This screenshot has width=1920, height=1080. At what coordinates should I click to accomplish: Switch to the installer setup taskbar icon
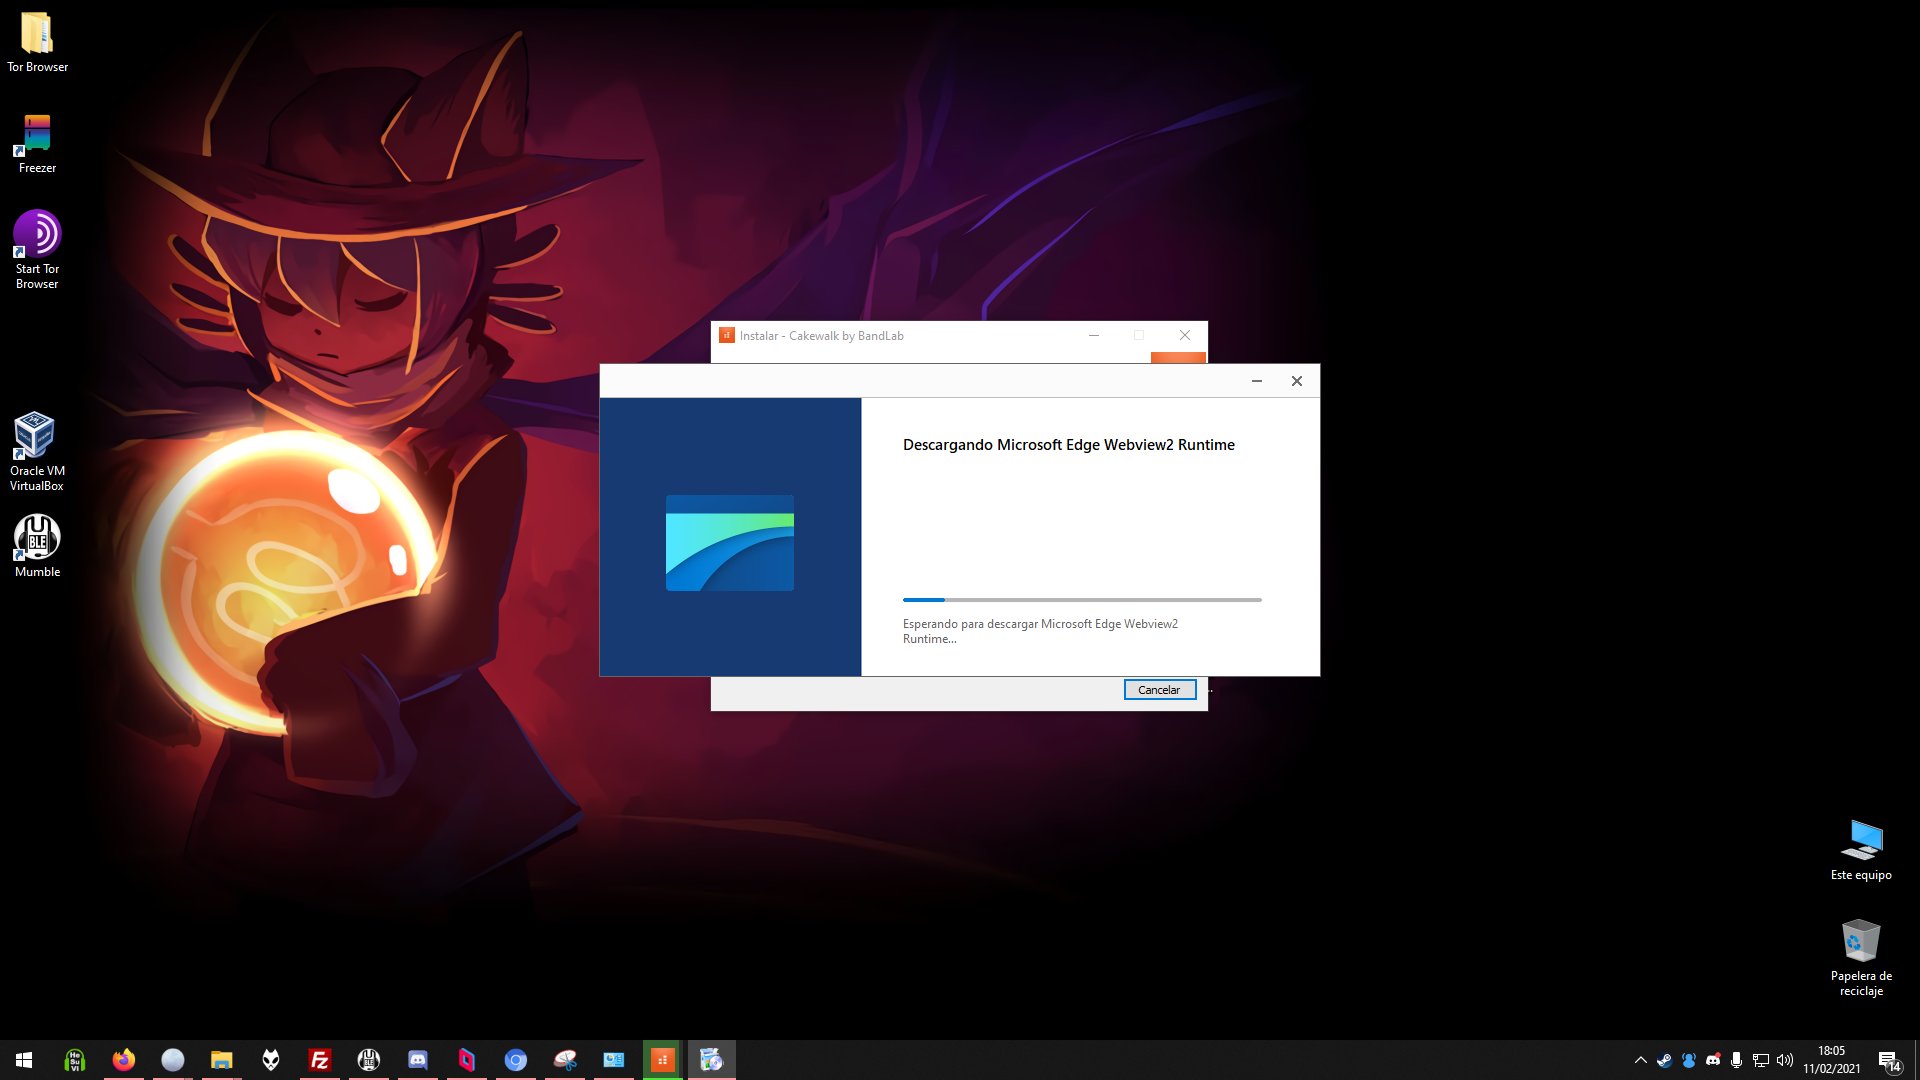(711, 1060)
